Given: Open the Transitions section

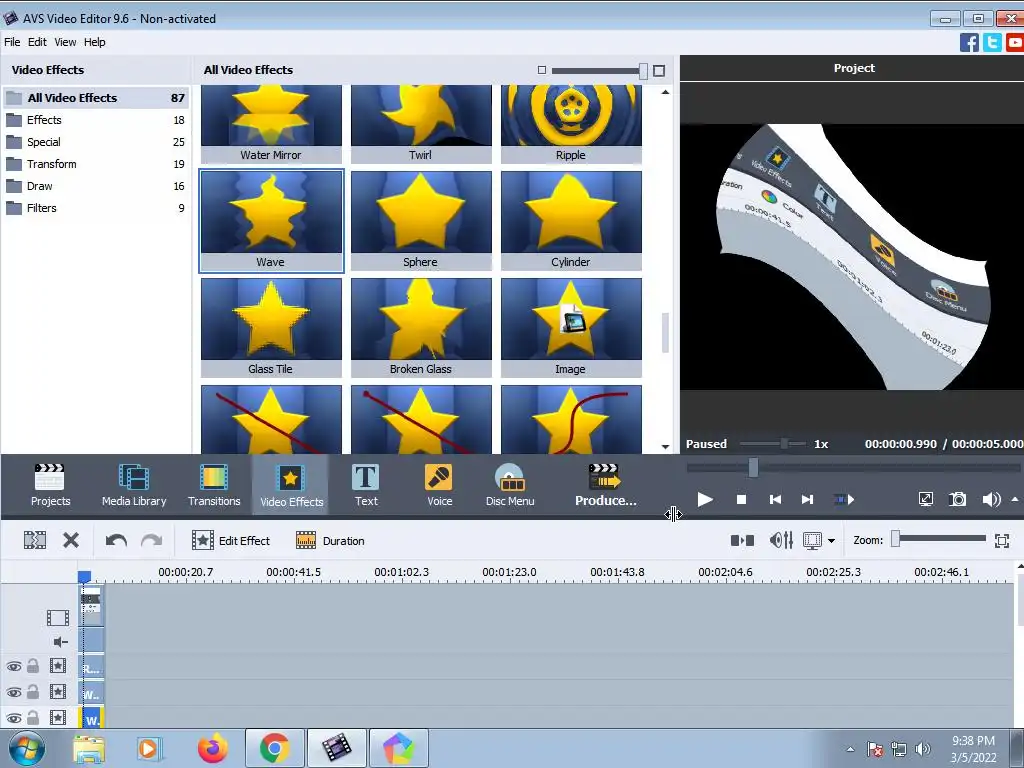Looking at the screenshot, I should click(214, 485).
